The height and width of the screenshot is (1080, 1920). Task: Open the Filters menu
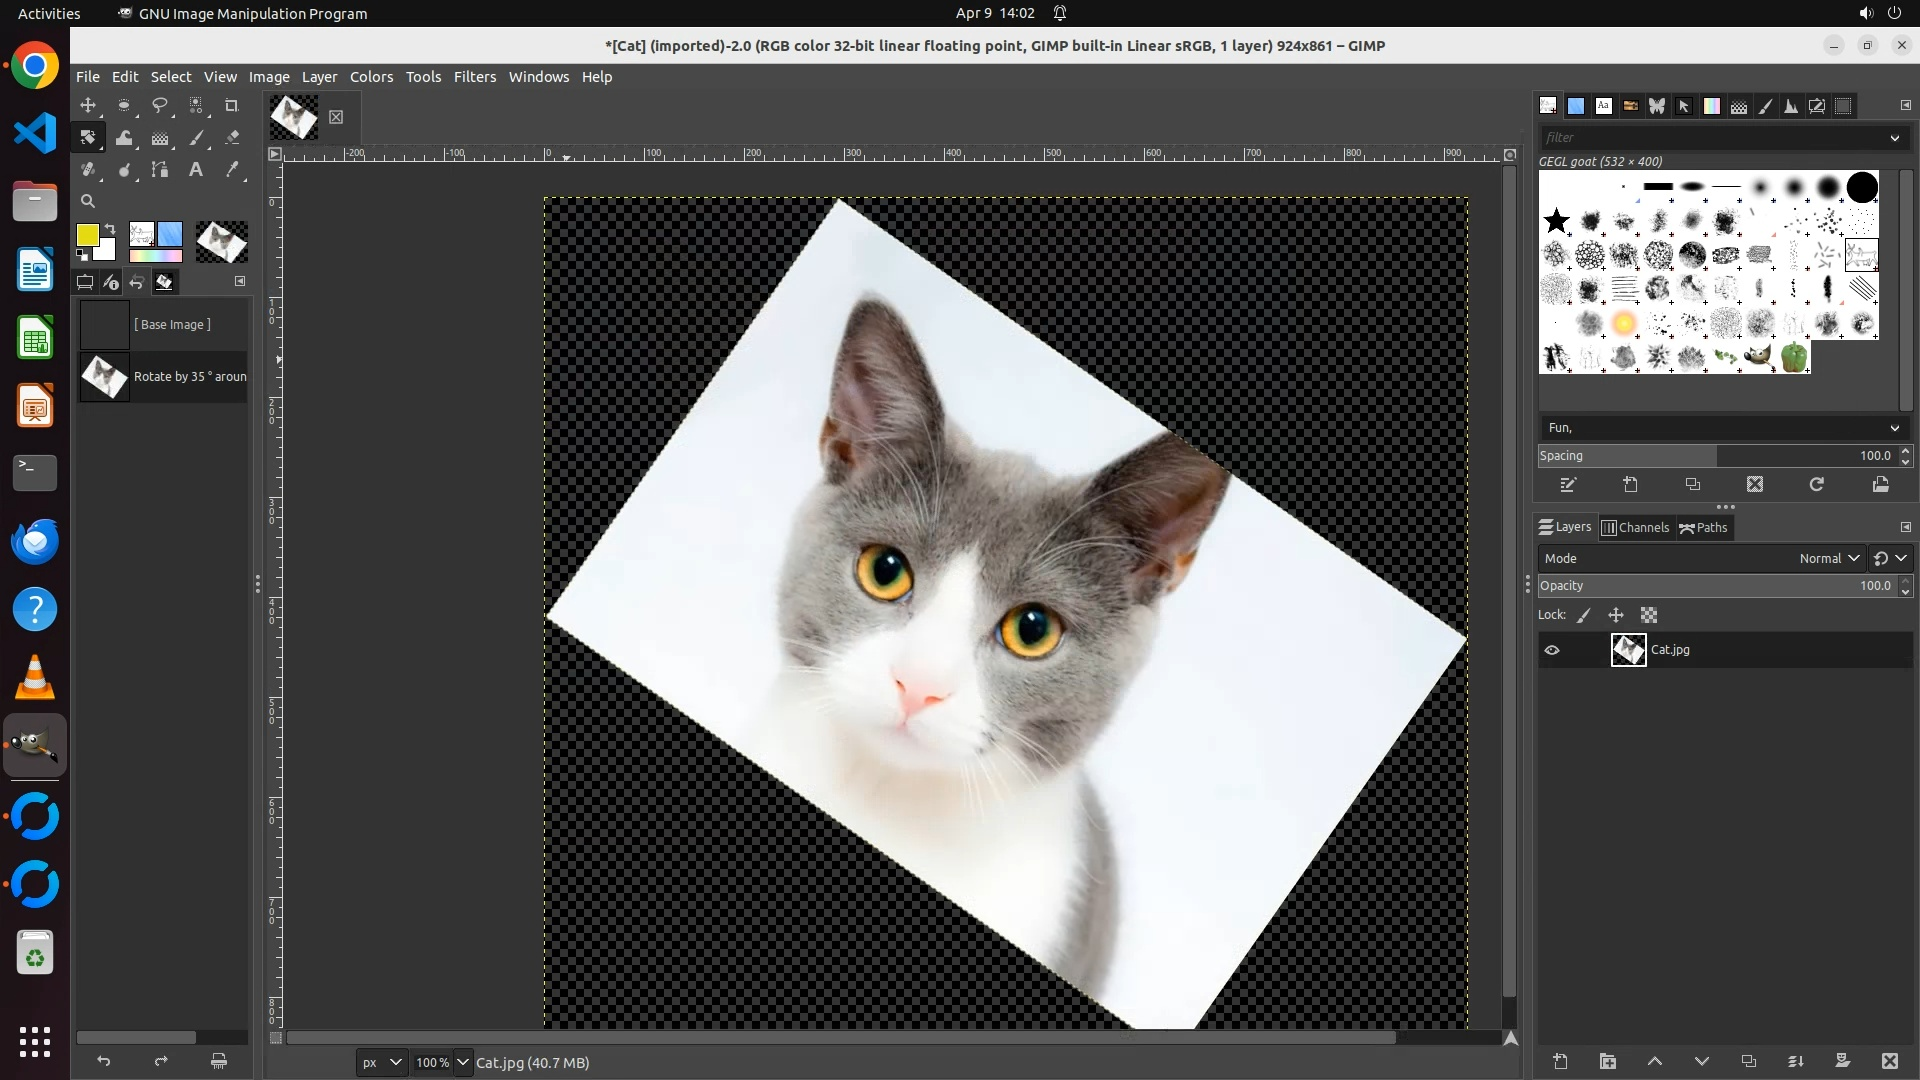tap(474, 77)
